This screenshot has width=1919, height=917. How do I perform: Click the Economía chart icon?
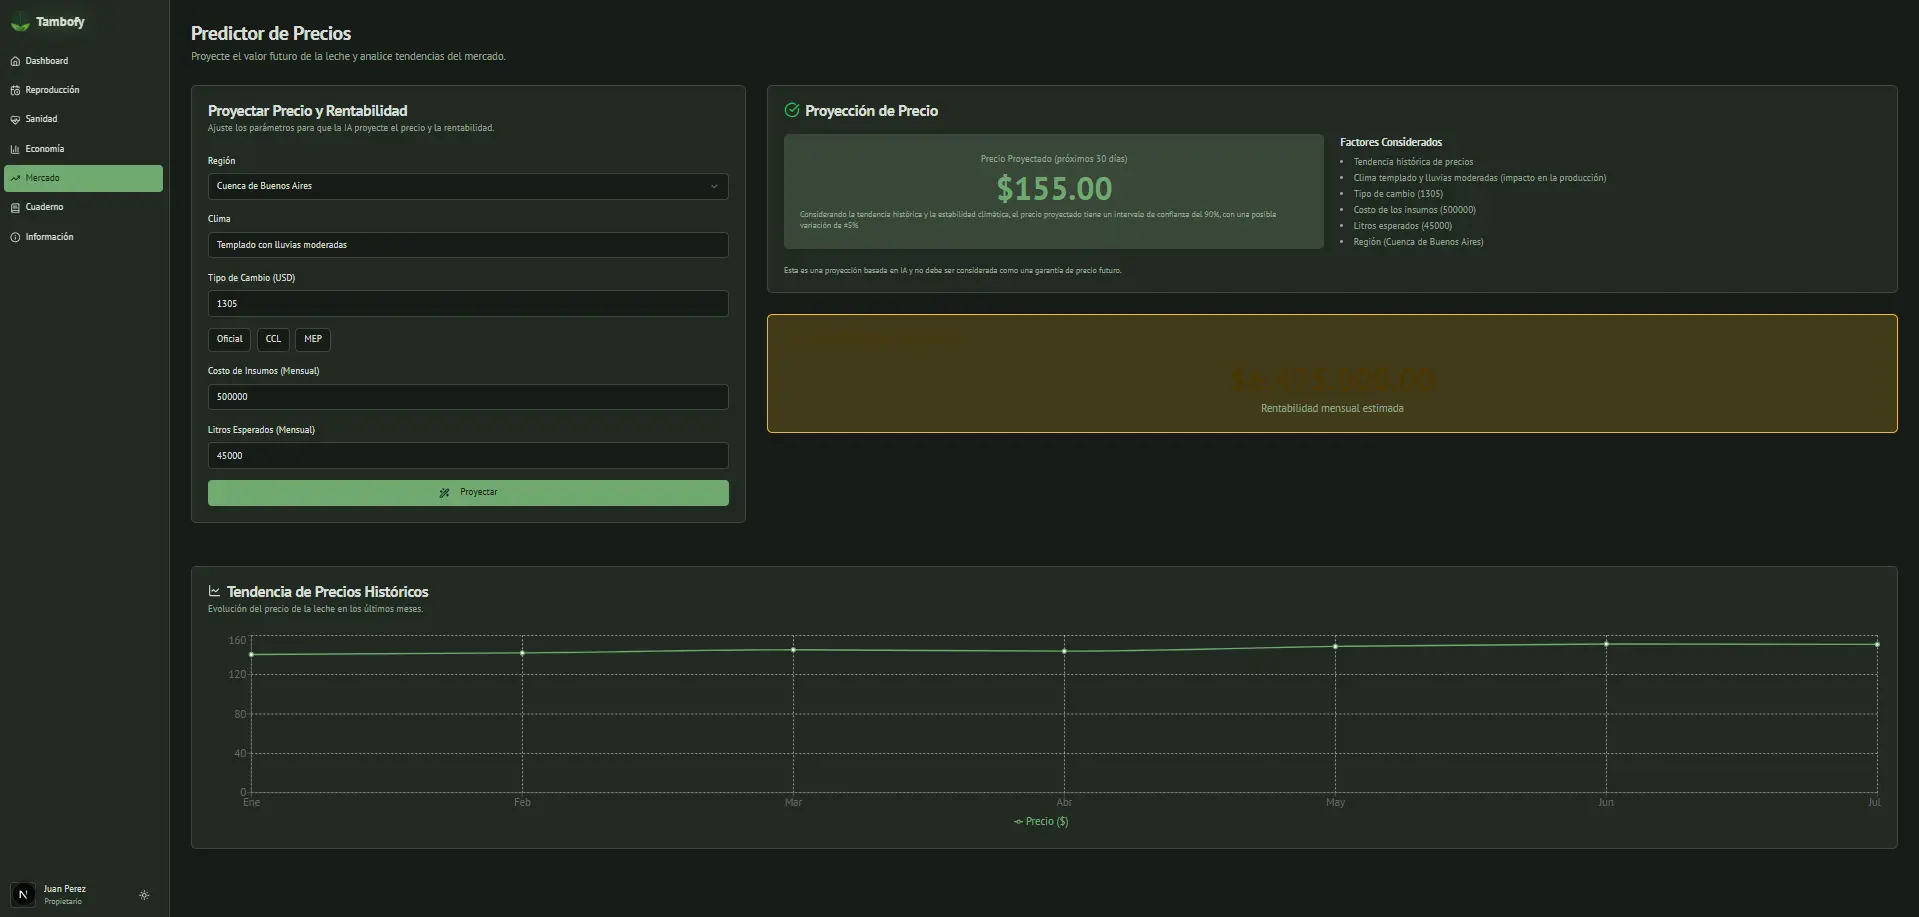[x=15, y=149]
